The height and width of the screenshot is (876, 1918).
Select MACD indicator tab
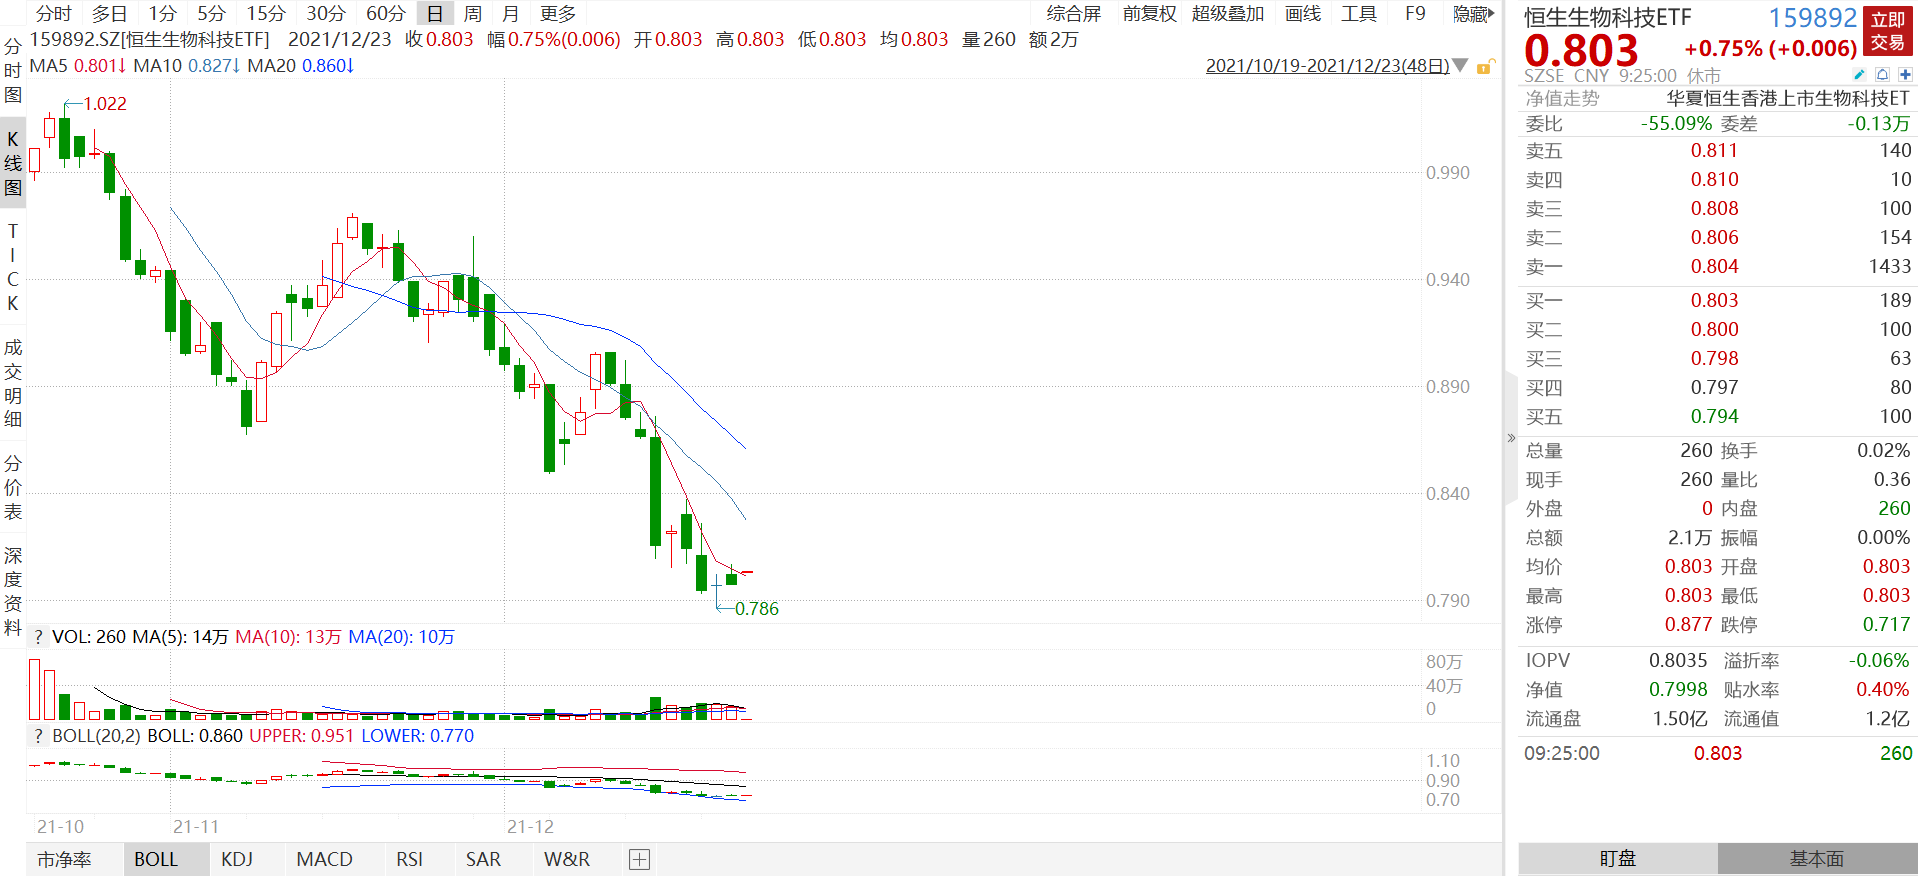click(324, 859)
